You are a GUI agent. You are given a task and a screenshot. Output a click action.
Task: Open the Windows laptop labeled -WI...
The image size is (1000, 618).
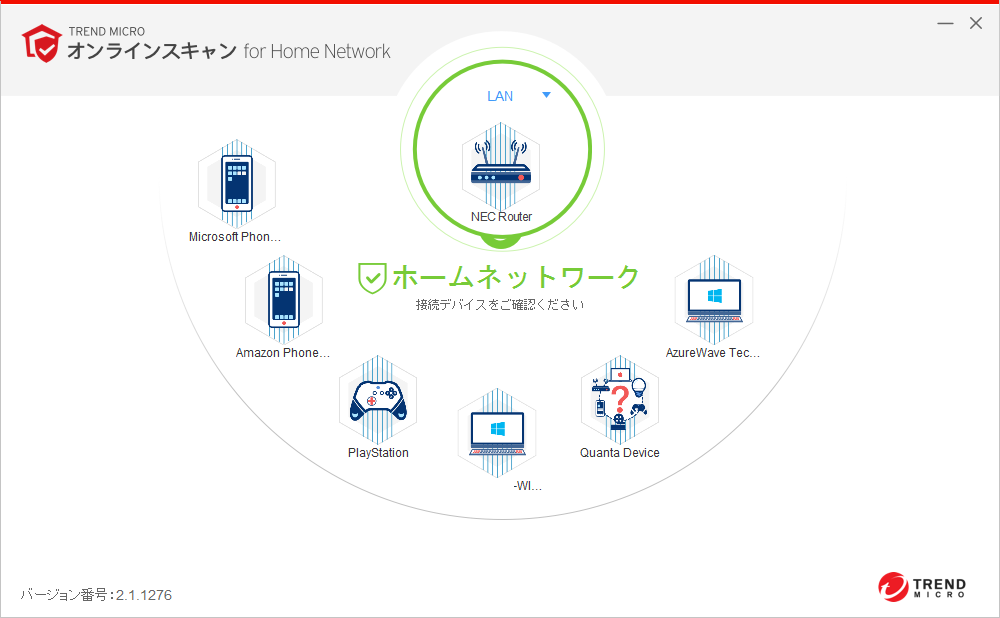pyautogui.click(x=497, y=433)
